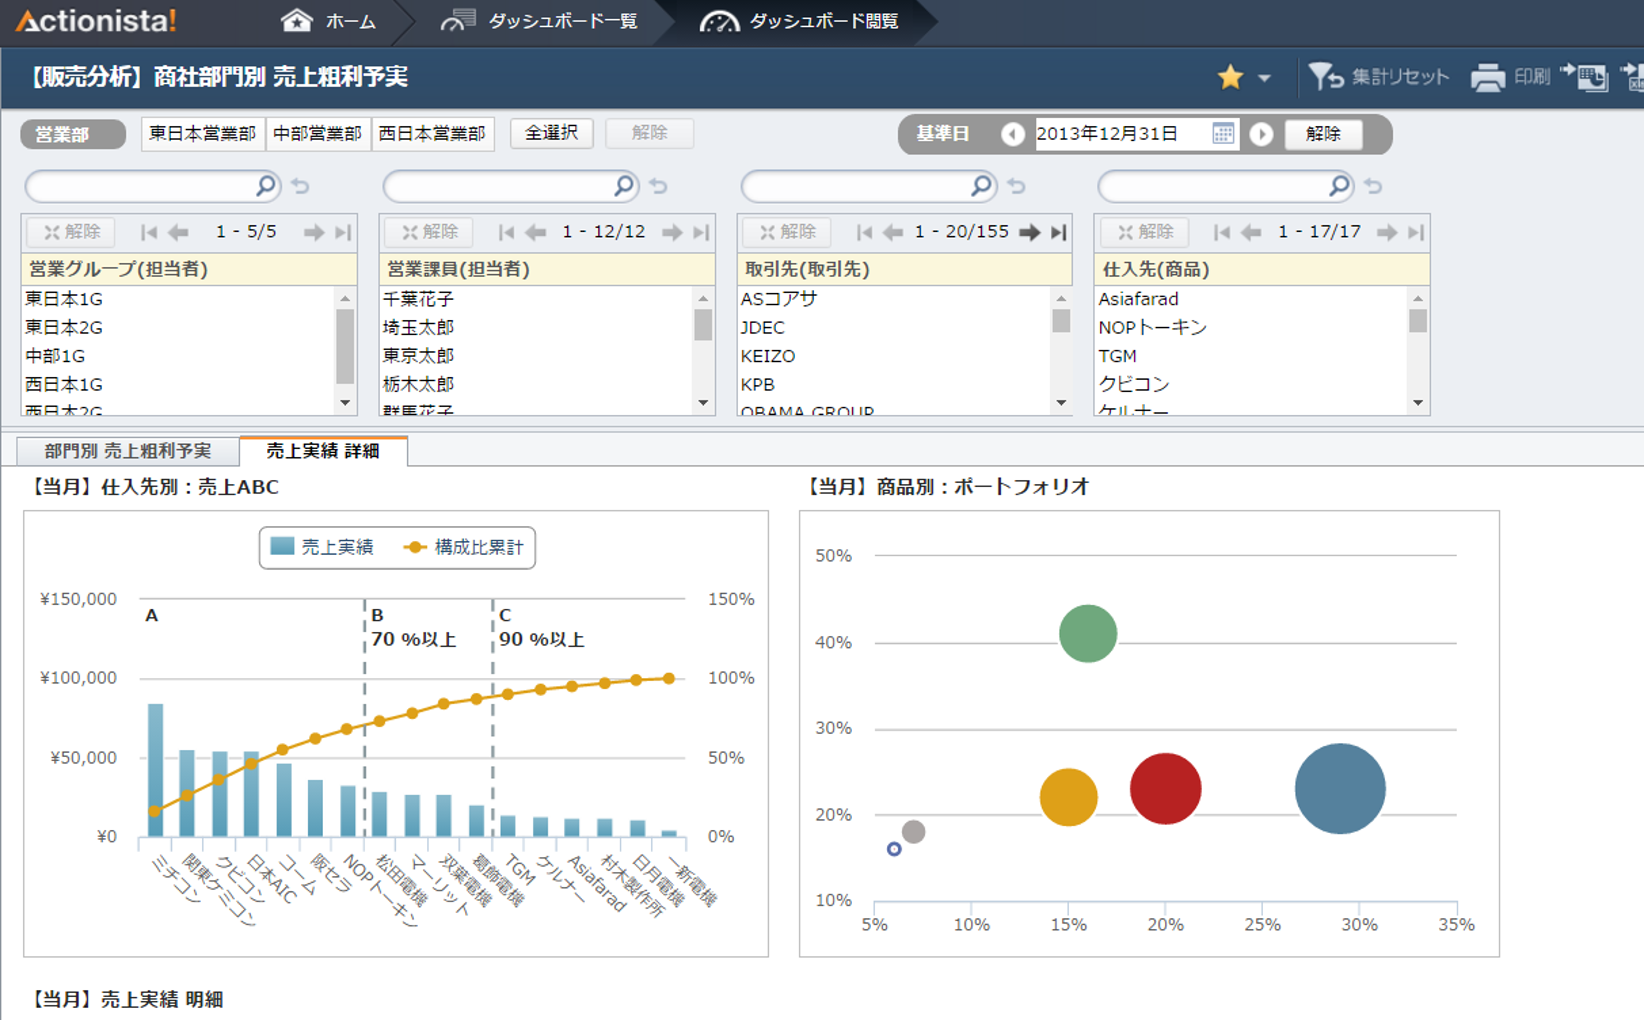1644x1020 pixels.
Task: Click the 全選択 button
Action: click(x=552, y=133)
